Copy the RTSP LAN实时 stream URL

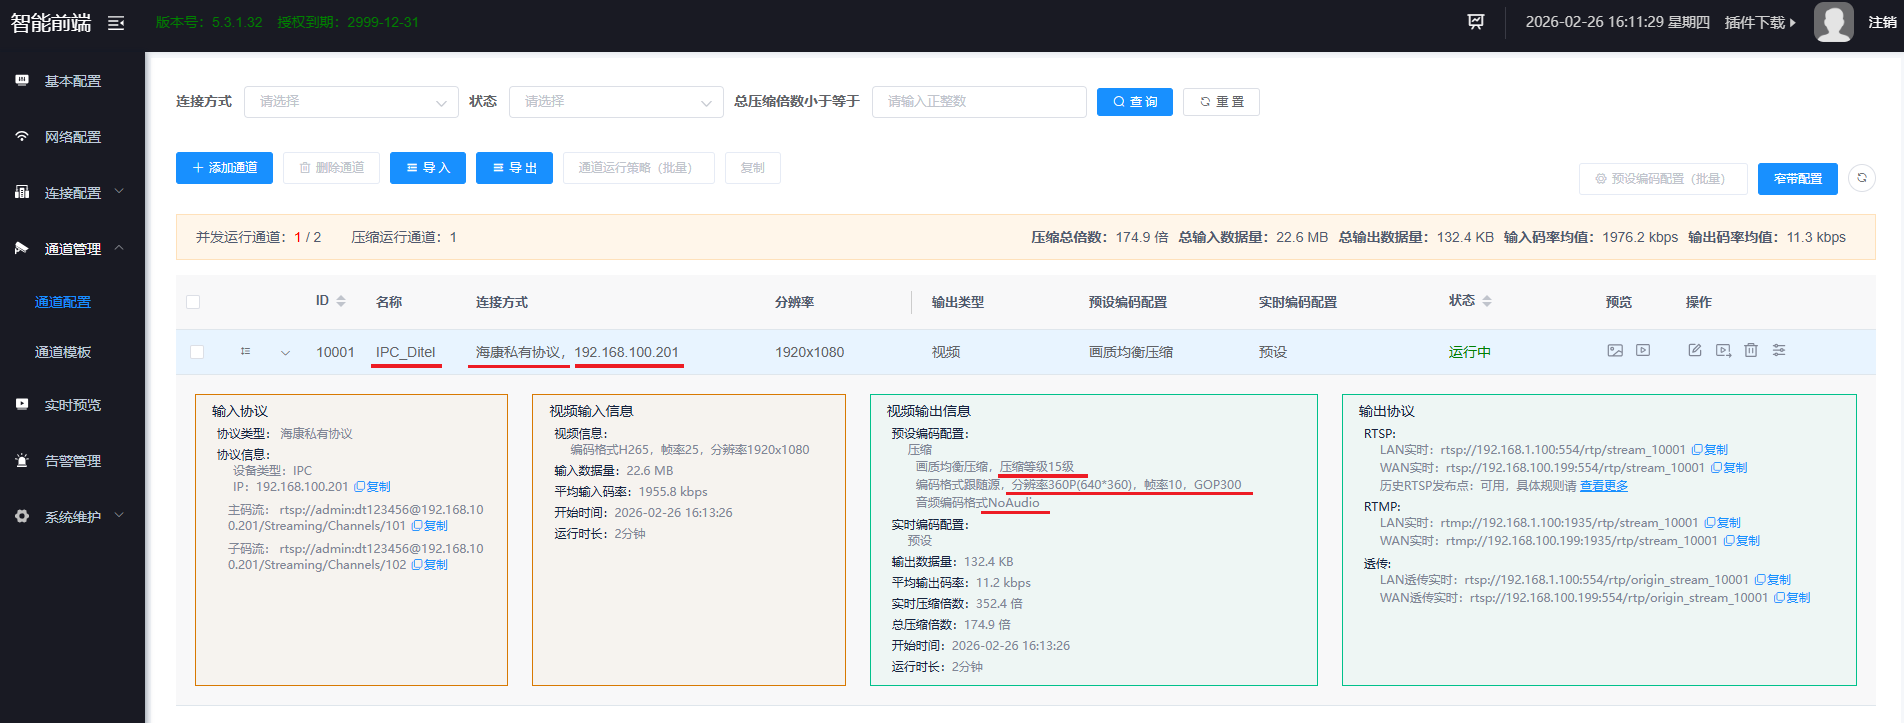[x=1710, y=450]
